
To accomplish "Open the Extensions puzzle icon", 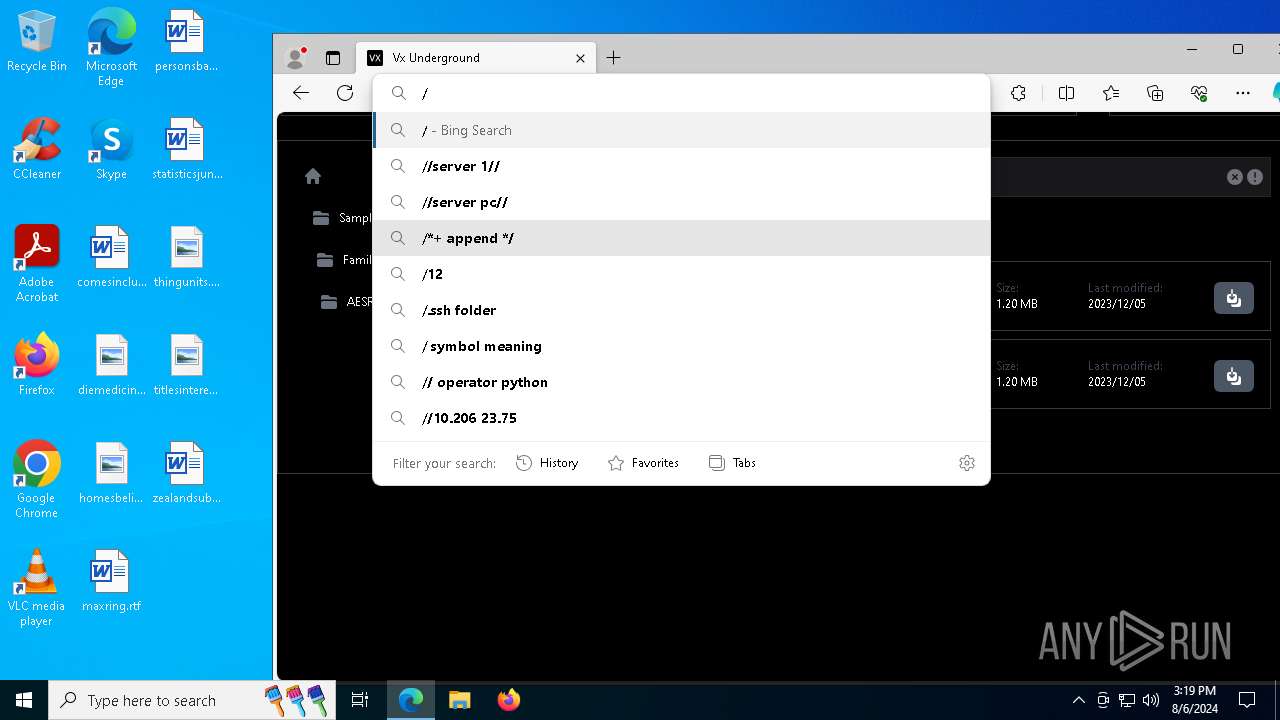I will (1018, 93).
